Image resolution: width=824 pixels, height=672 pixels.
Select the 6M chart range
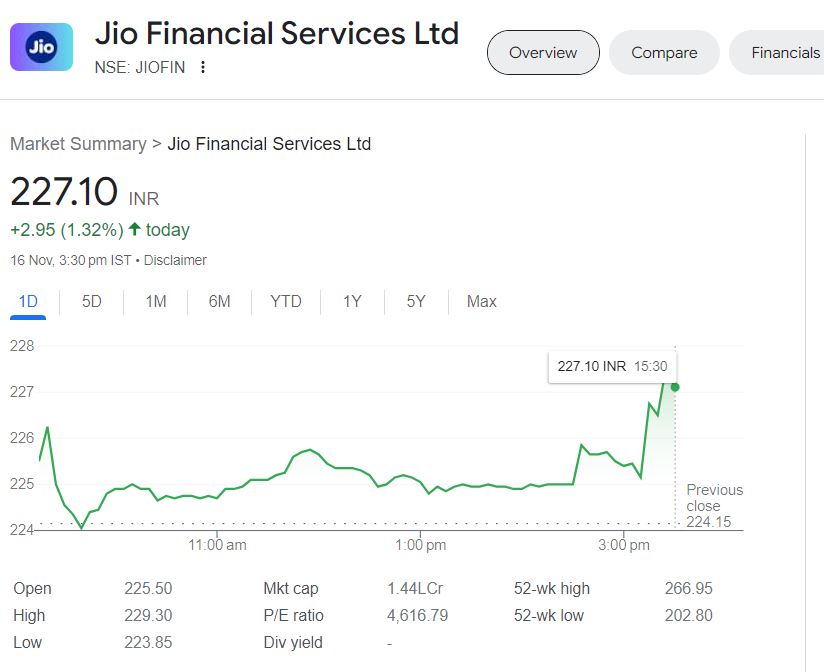tap(220, 301)
